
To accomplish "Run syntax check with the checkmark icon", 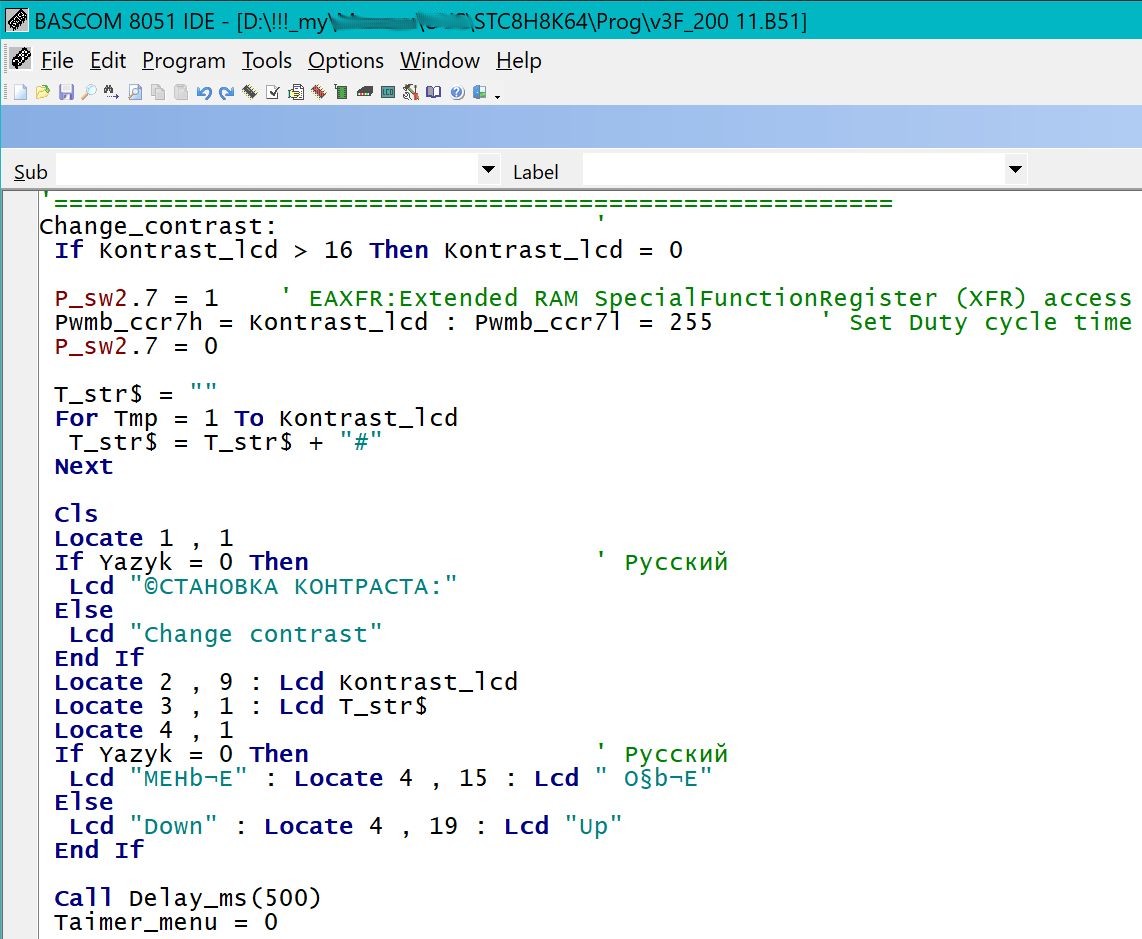I will pos(272,93).
